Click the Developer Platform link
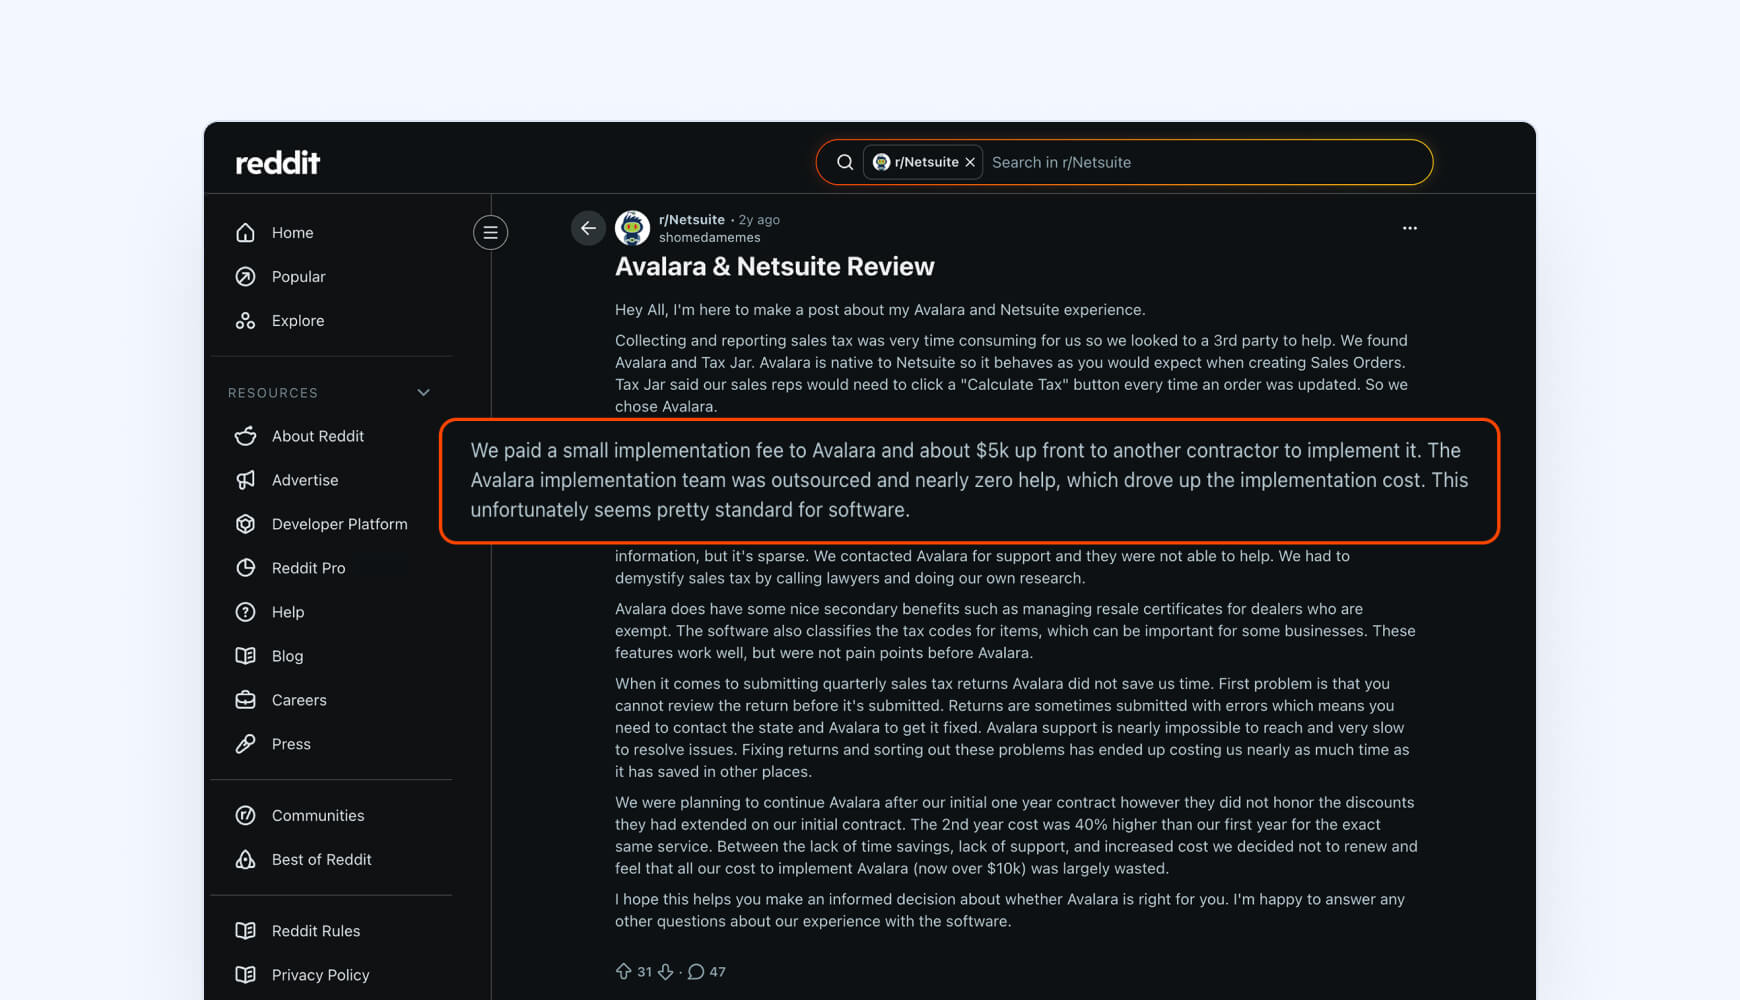This screenshot has height=1000, width=1740. [339, 524]
